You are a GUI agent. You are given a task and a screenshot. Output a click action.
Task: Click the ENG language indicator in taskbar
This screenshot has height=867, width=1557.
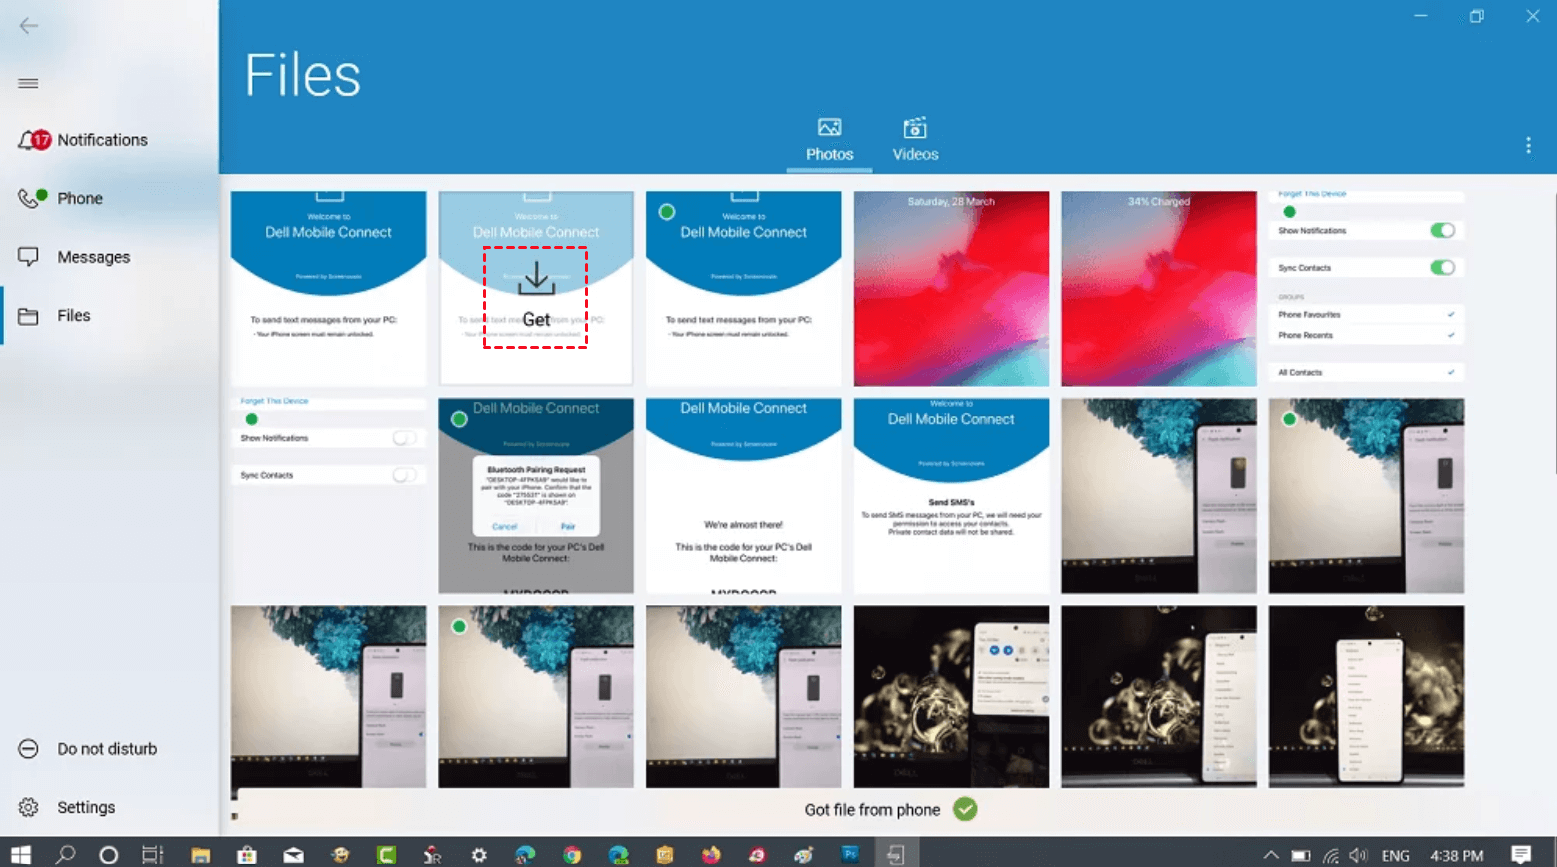(x=1395, y=855)
